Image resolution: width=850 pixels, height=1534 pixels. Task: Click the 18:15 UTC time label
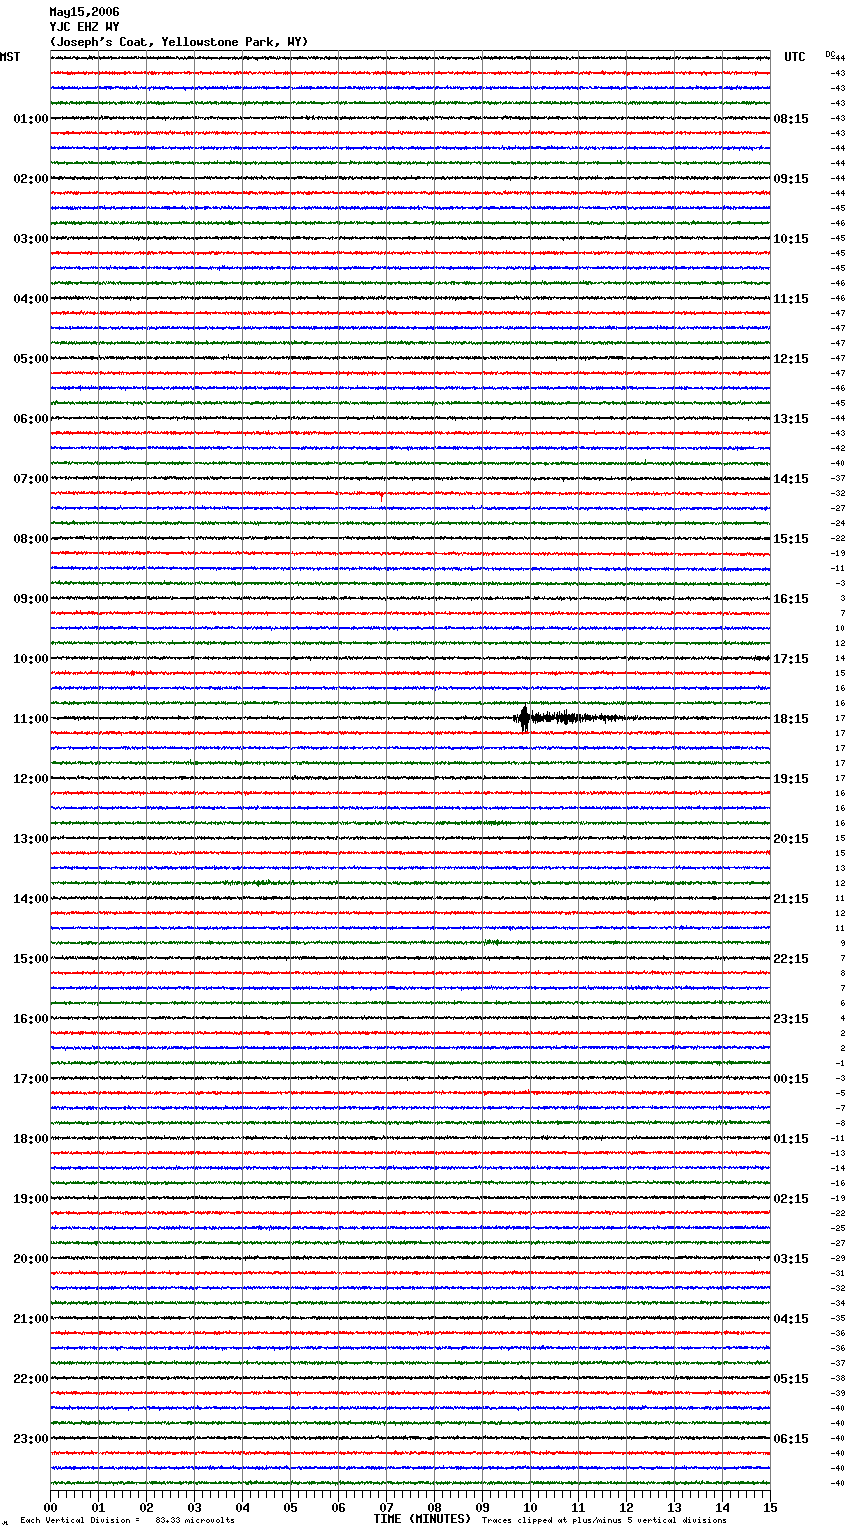tap(791, 719)
